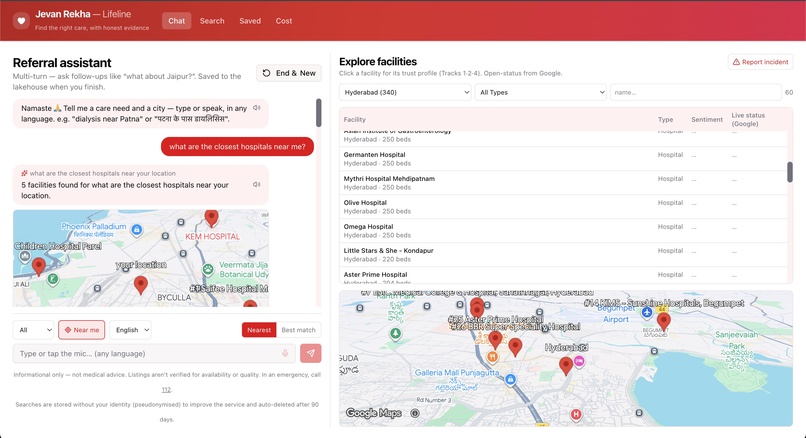Open Omega Hospital facility row
806x438 pixels.
pyautogui.click(x=563, y=231)
